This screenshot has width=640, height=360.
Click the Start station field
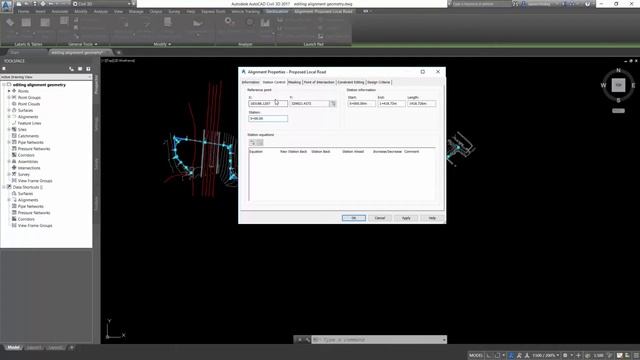click(361, 104)
